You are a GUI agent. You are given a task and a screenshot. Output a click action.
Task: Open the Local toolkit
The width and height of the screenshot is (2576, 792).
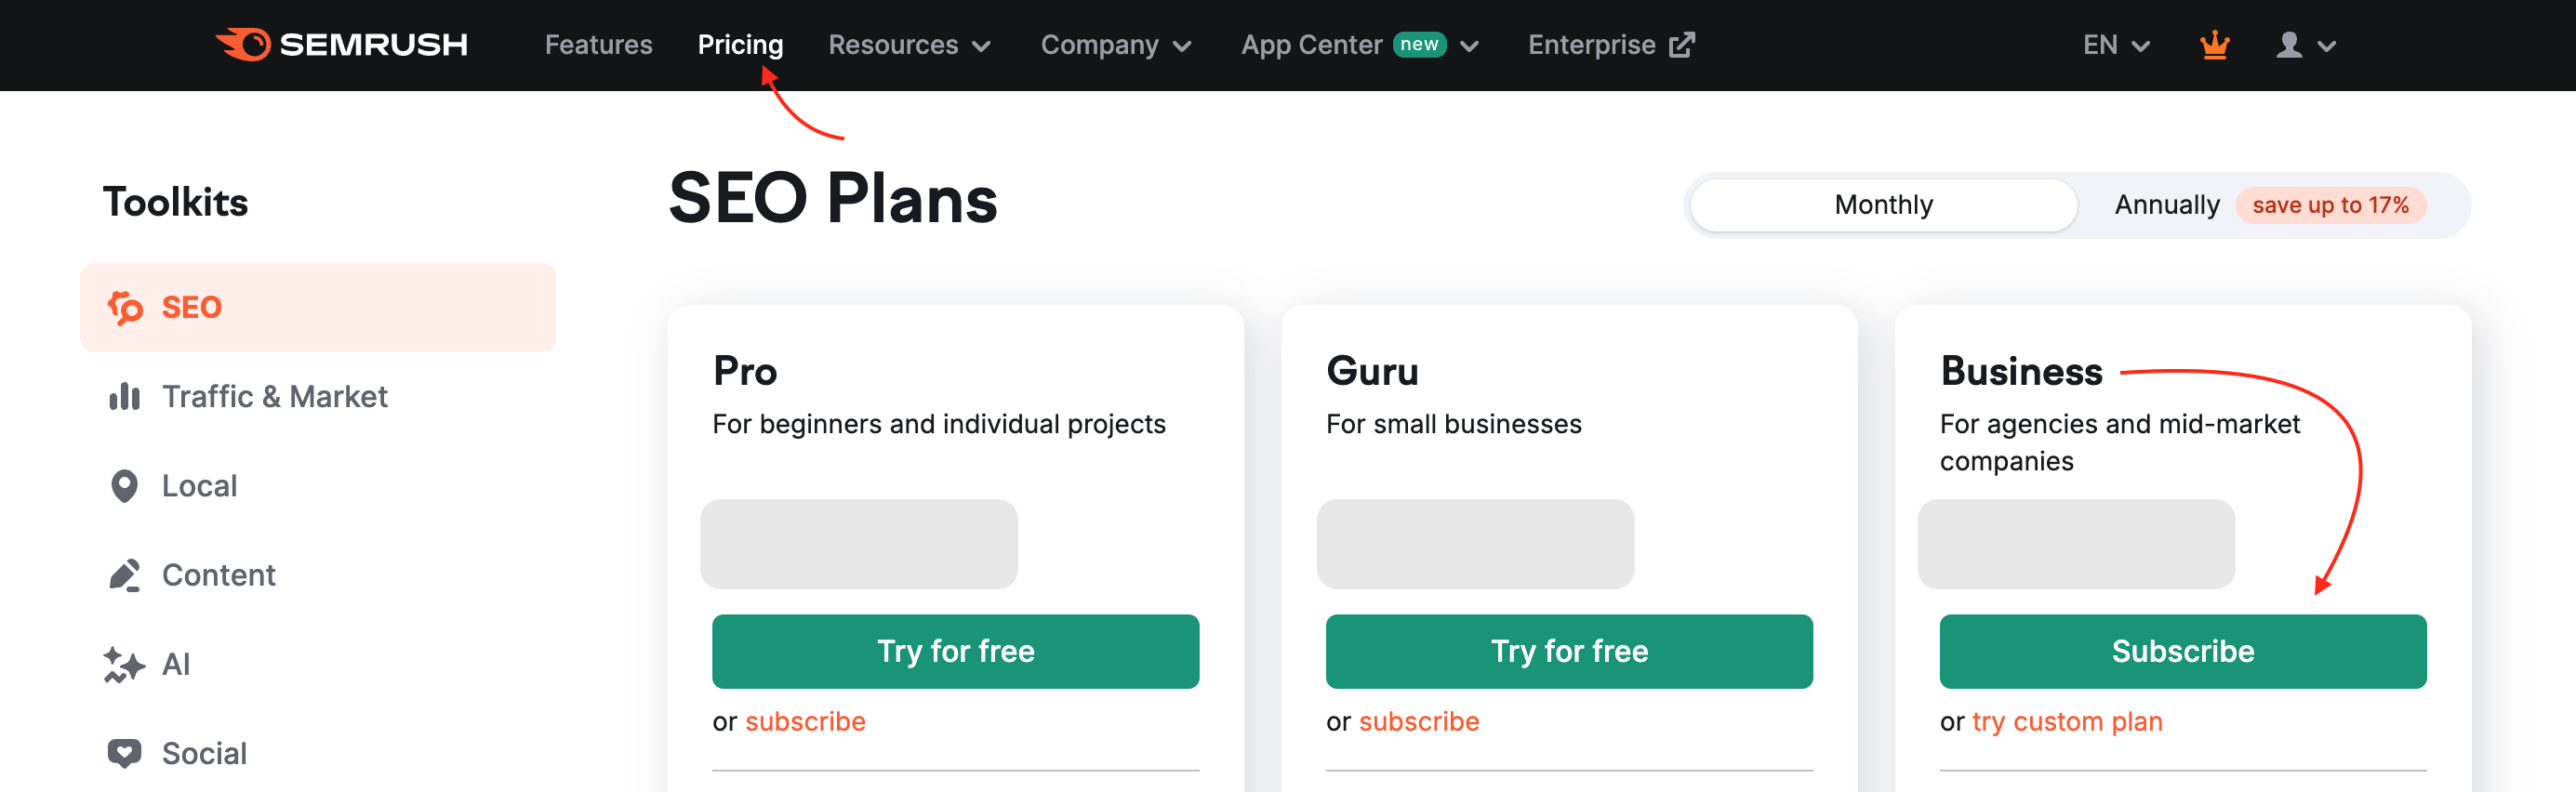click(x=200, y=485)
